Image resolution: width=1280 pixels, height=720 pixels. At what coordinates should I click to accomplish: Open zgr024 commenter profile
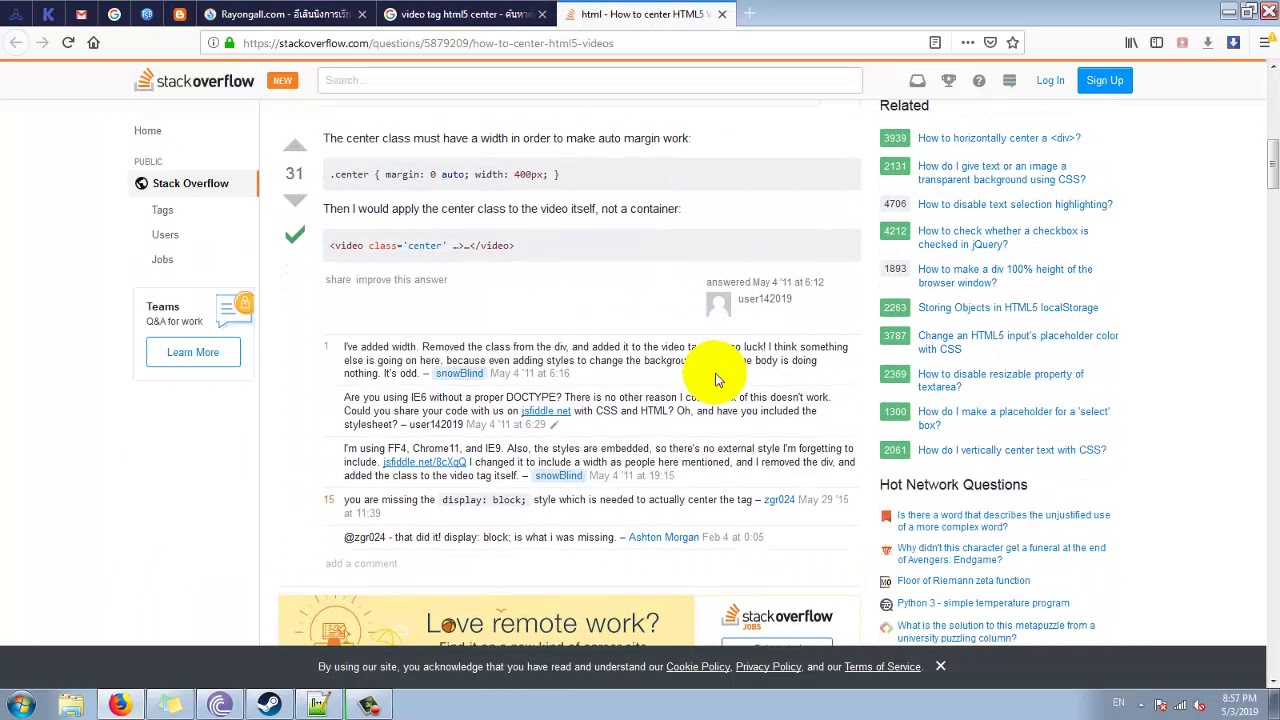tap(779, 500)
